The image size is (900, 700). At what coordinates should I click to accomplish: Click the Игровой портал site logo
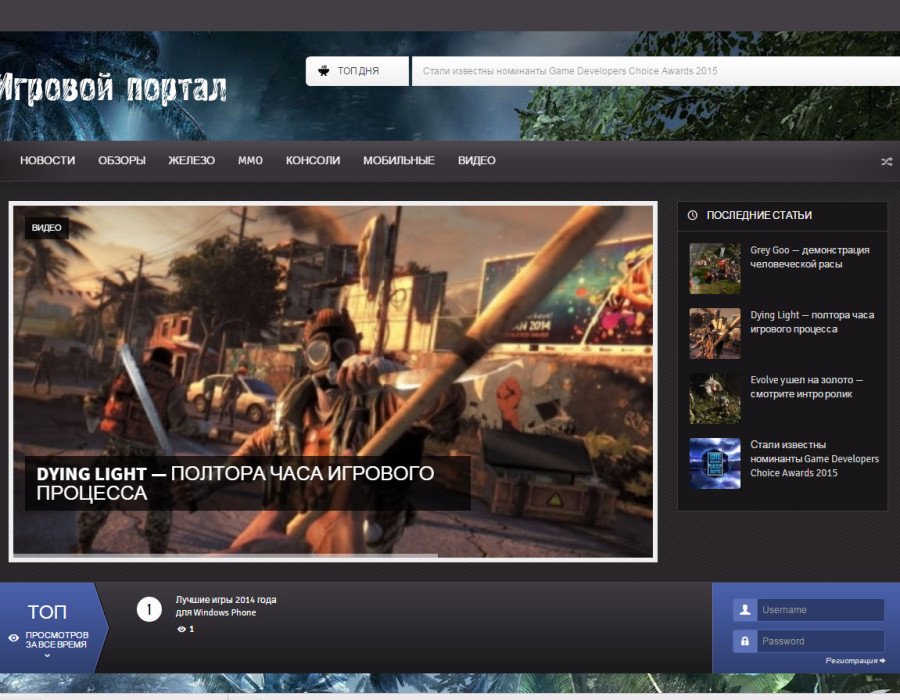(112, 89)
